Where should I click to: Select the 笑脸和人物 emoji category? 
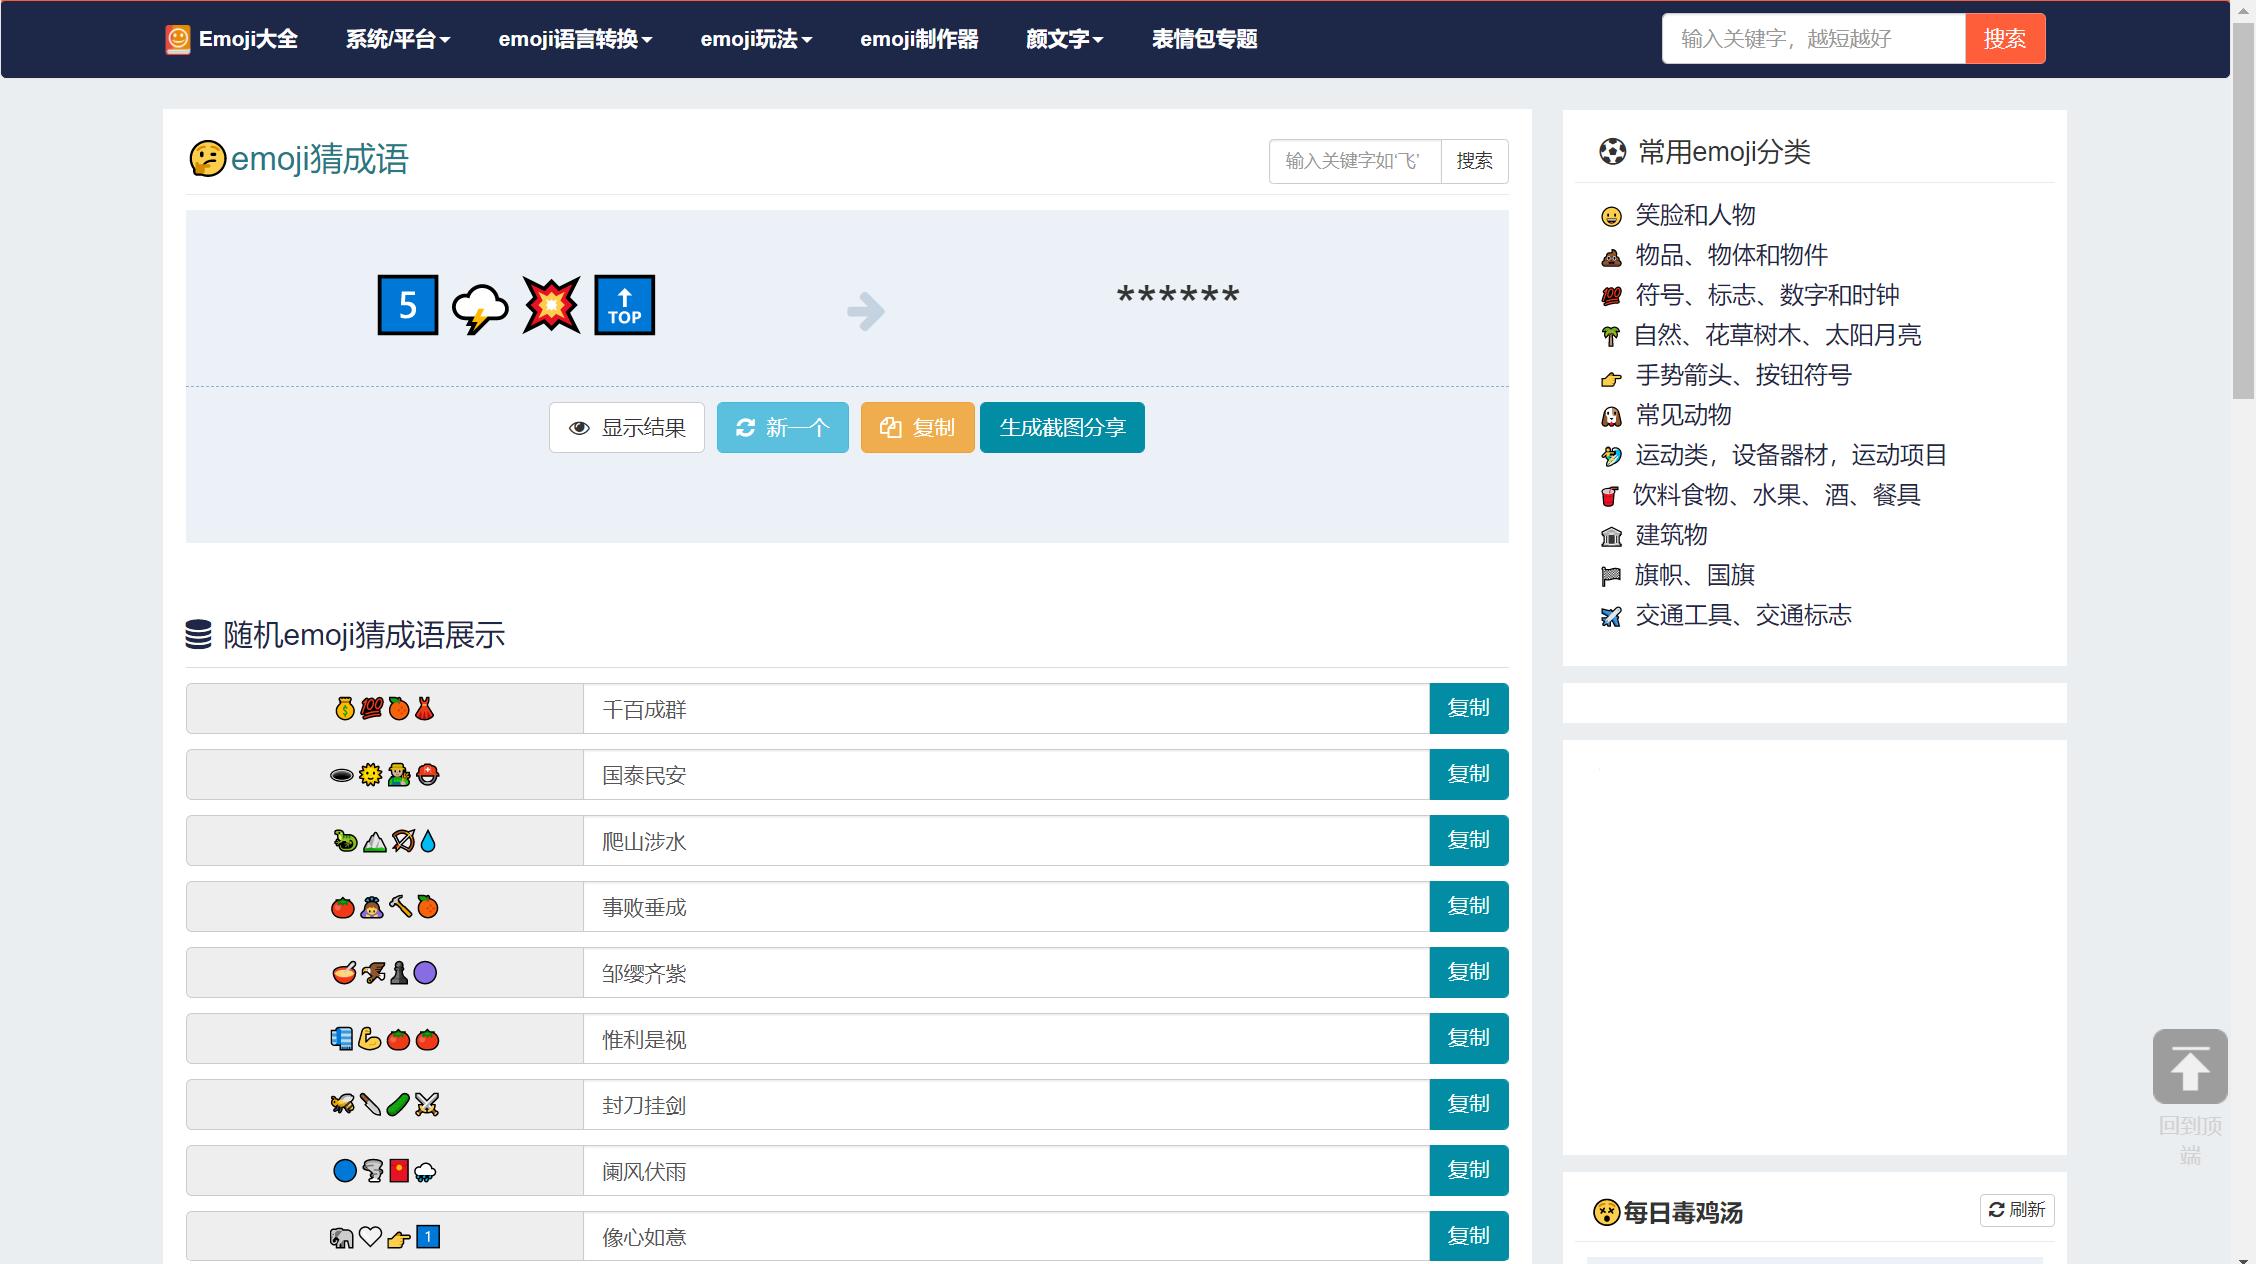pos(1693,215)
